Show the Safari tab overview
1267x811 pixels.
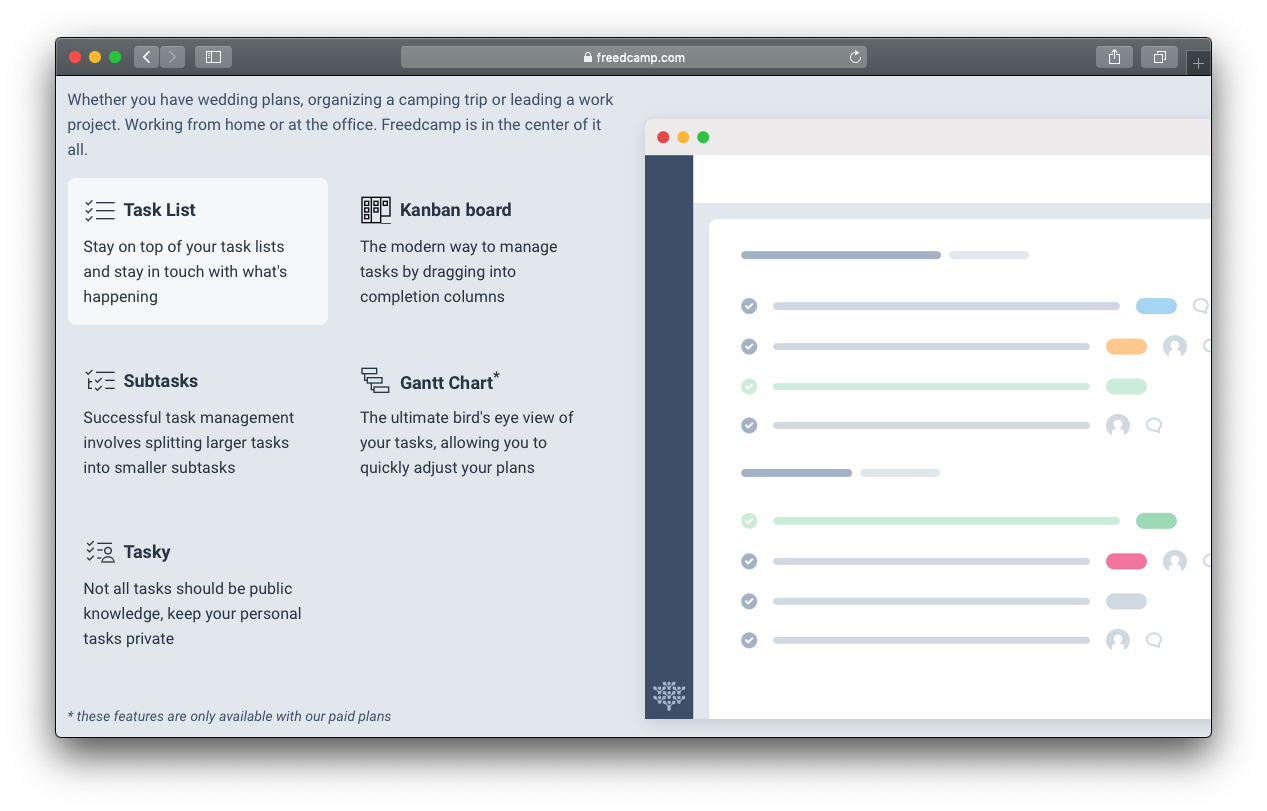(1159, 57)
